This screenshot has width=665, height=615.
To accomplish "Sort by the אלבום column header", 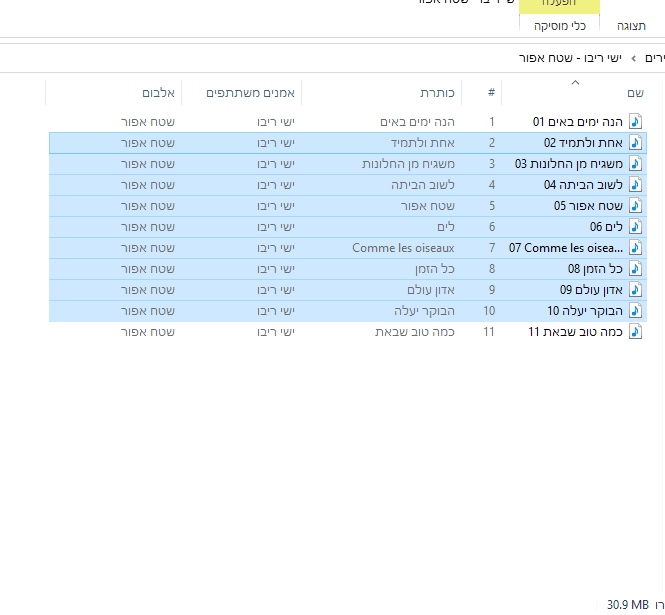I will click(x=158, y=93).
